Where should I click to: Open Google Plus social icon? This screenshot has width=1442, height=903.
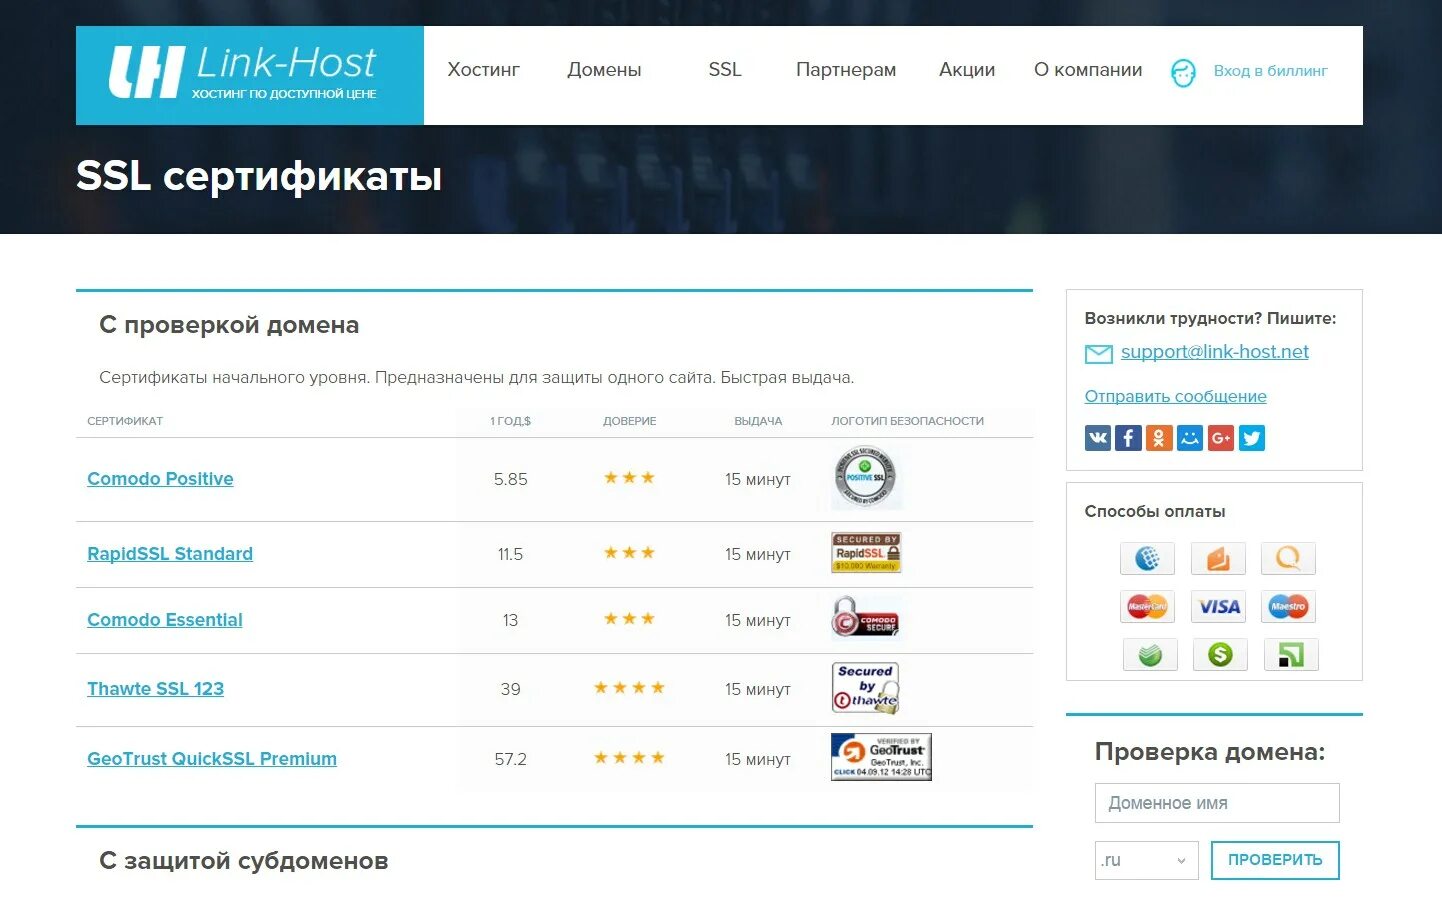pyautogui.click(x=1221, y=438)
